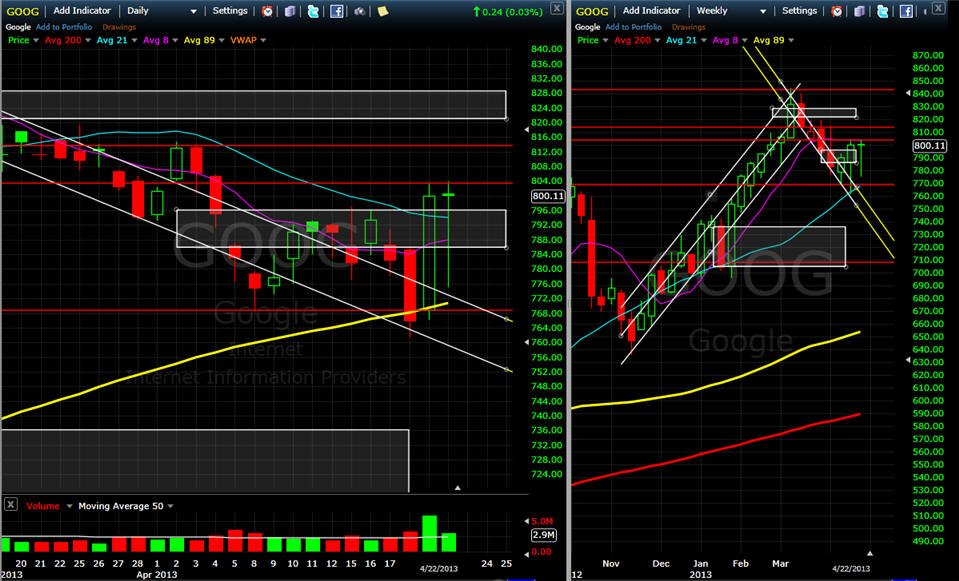Click GOOG ticker symbol on Daily chart

23,11
